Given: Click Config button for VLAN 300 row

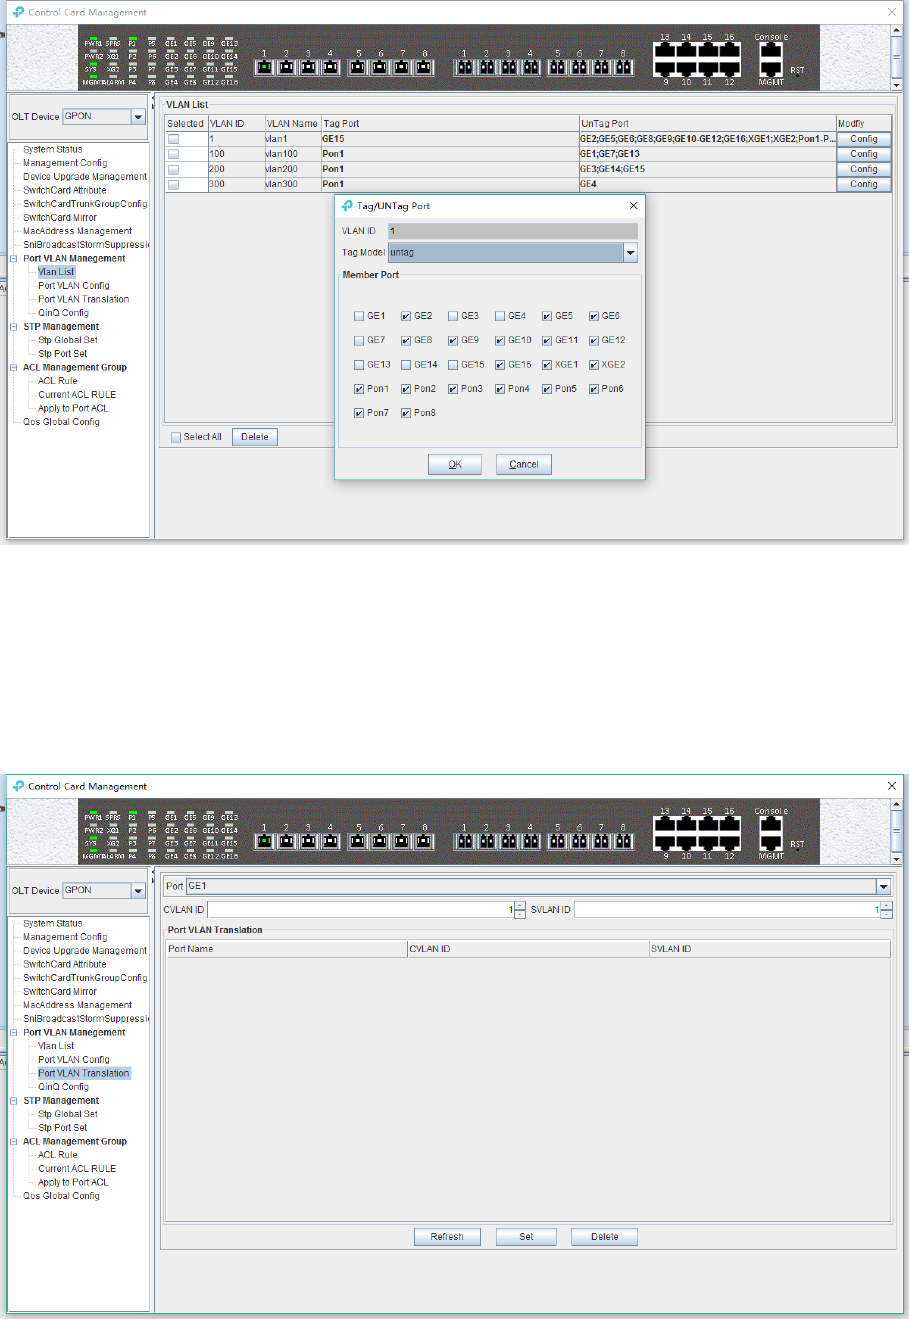Looking at the screenshot, I should click(x=864, y=184).
